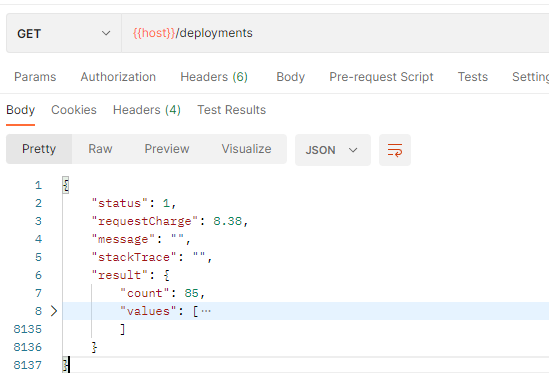549x373 pixels.
Task: View the response Cookies tab
Action: [74, 110]
